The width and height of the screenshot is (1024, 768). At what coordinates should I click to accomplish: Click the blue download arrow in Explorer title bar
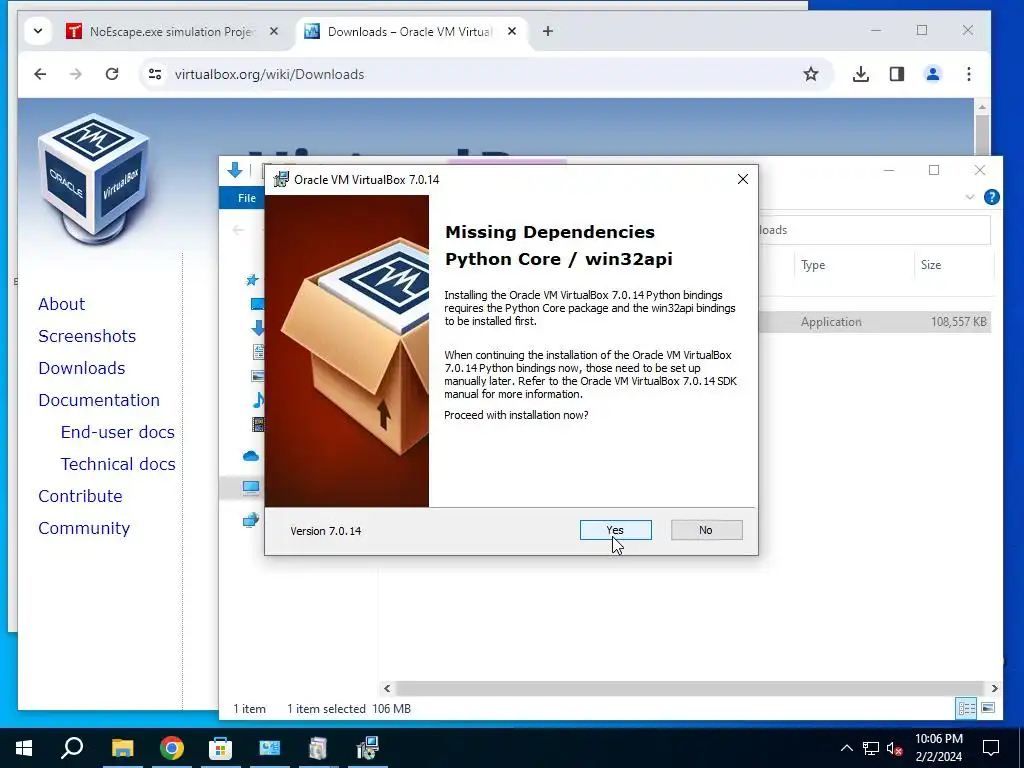(235, 170)
